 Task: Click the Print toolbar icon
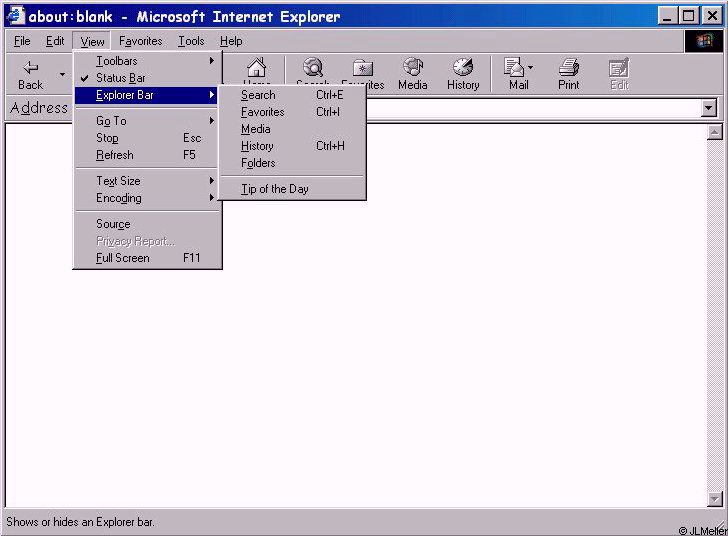(569, 67)
